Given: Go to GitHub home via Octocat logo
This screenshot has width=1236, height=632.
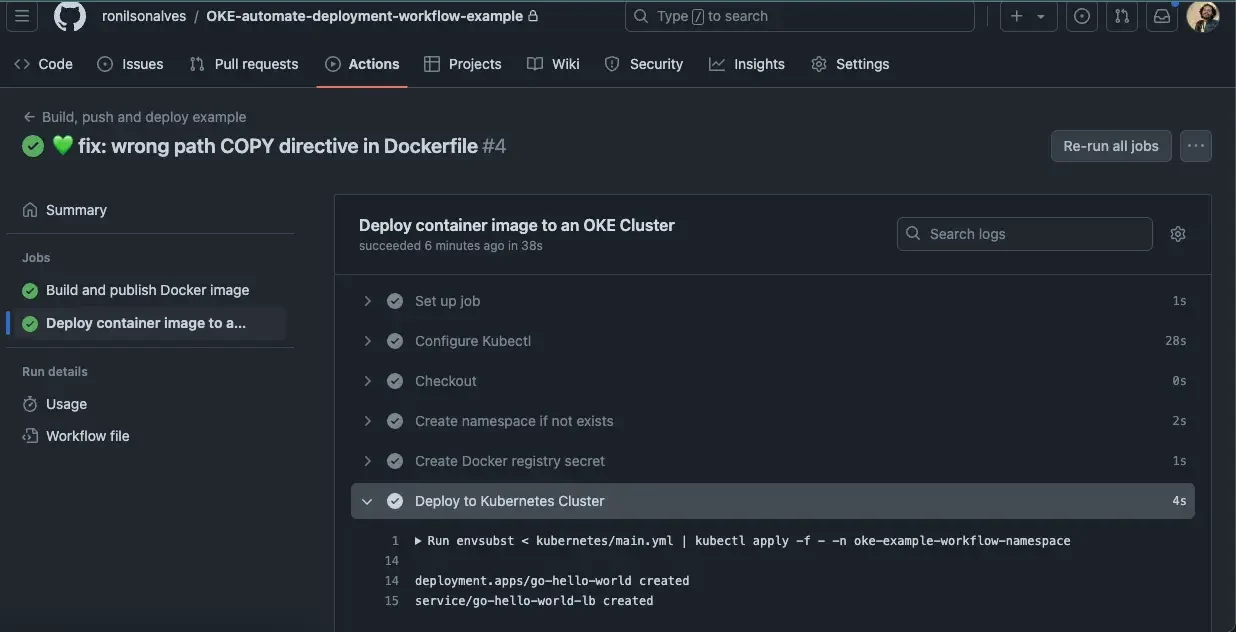Looking at the screenshot, I should [69, 16].
